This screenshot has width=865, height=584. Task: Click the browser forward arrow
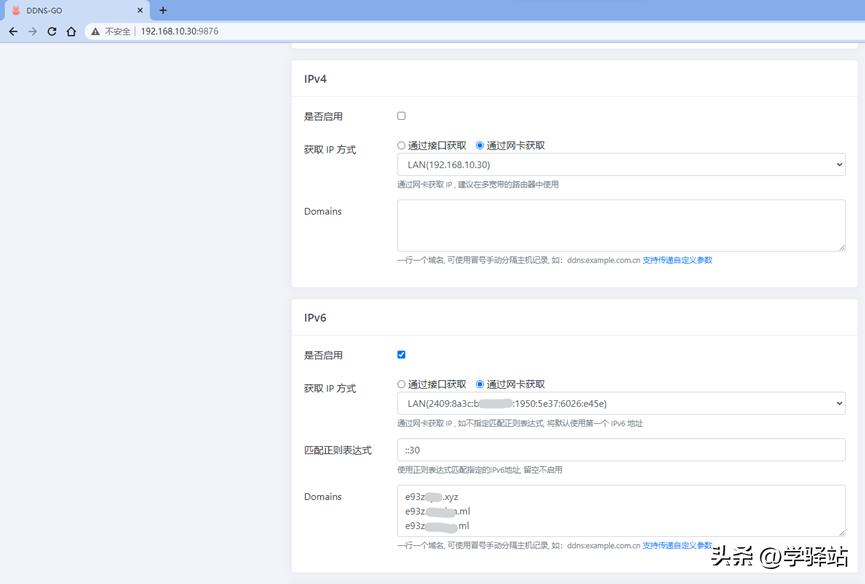pyautogui.click(x=33, y=31)
